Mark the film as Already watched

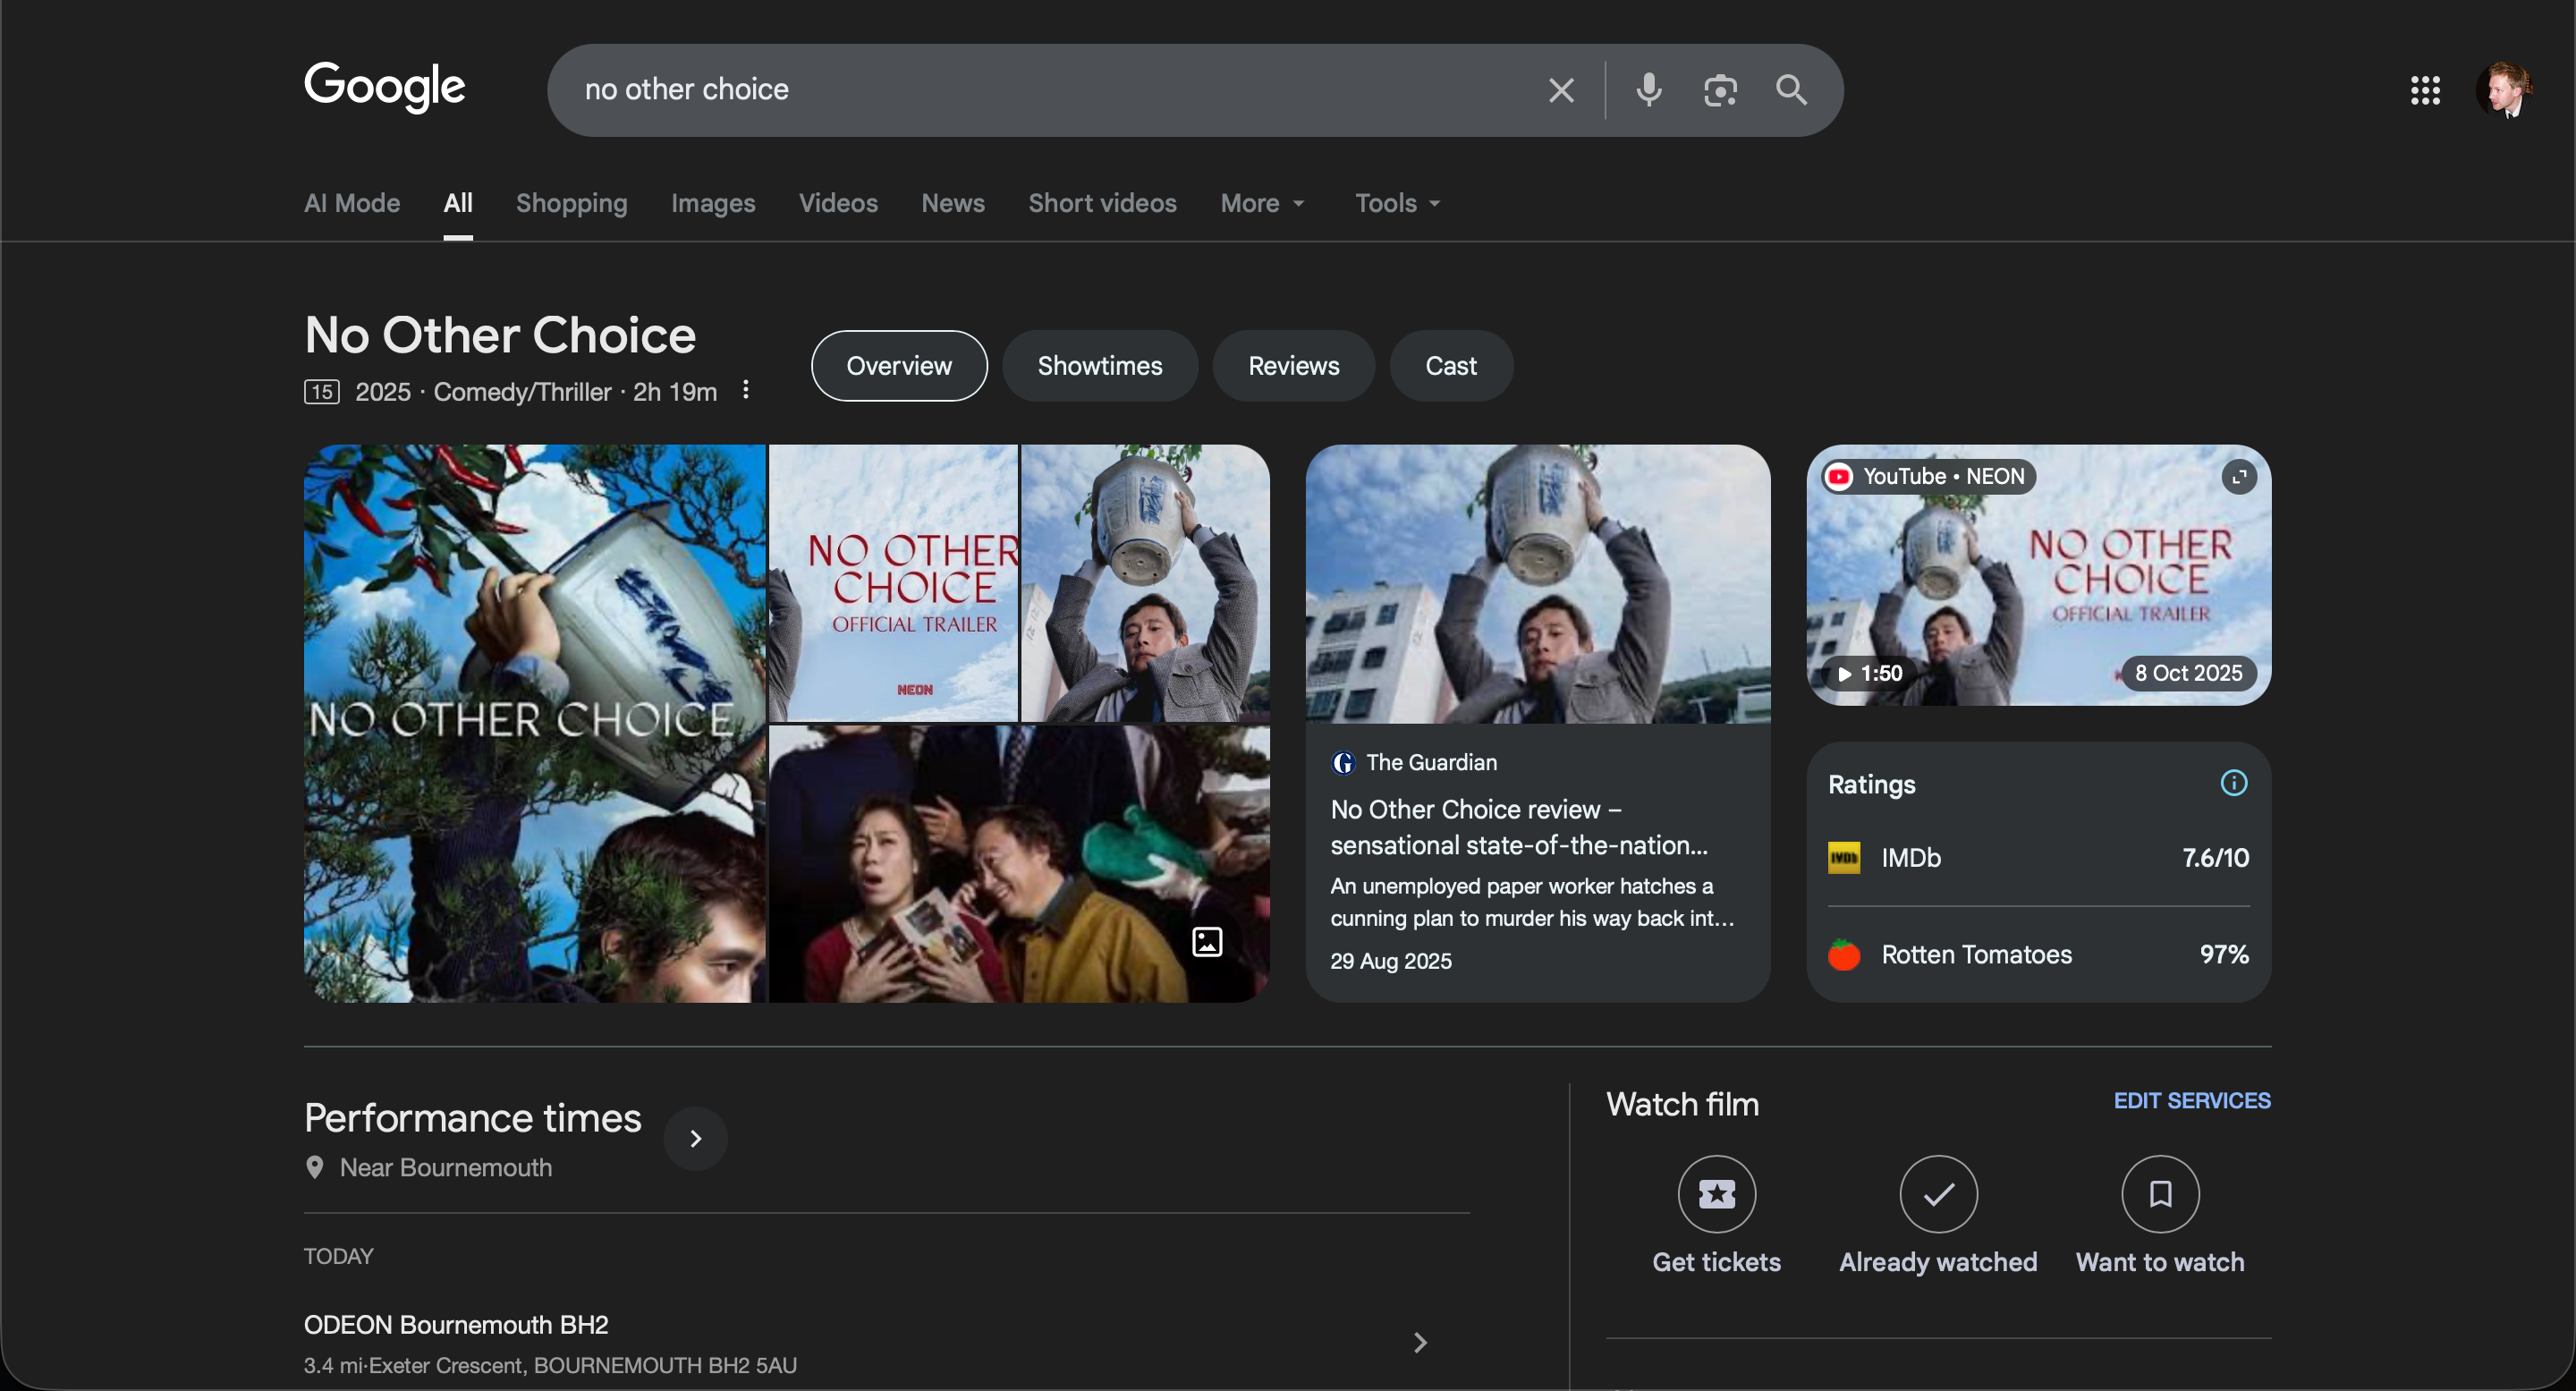[1937, 1195]
